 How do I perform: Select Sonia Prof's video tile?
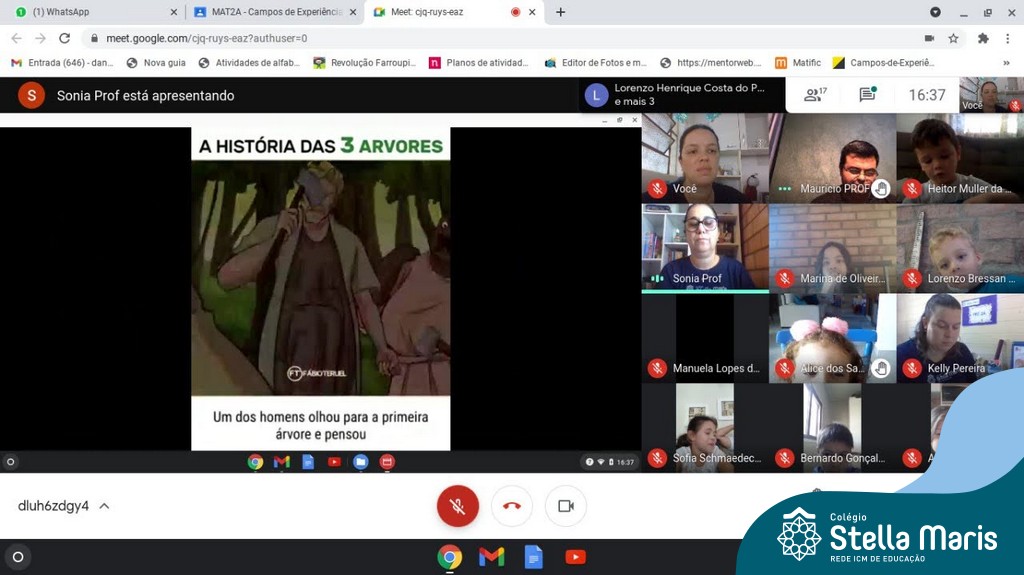(x=705, y=247)
